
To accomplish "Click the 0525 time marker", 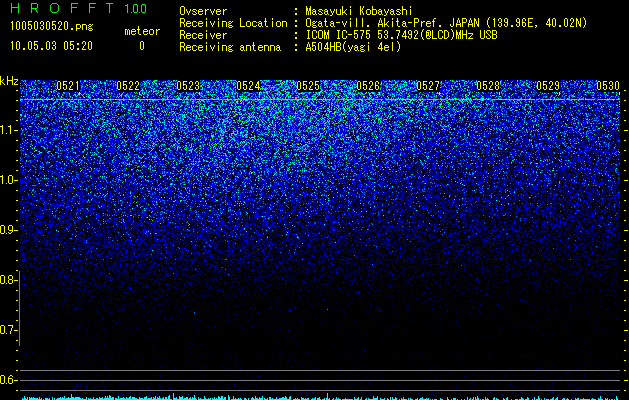I will pyautogui.click(x=308, y=86).
